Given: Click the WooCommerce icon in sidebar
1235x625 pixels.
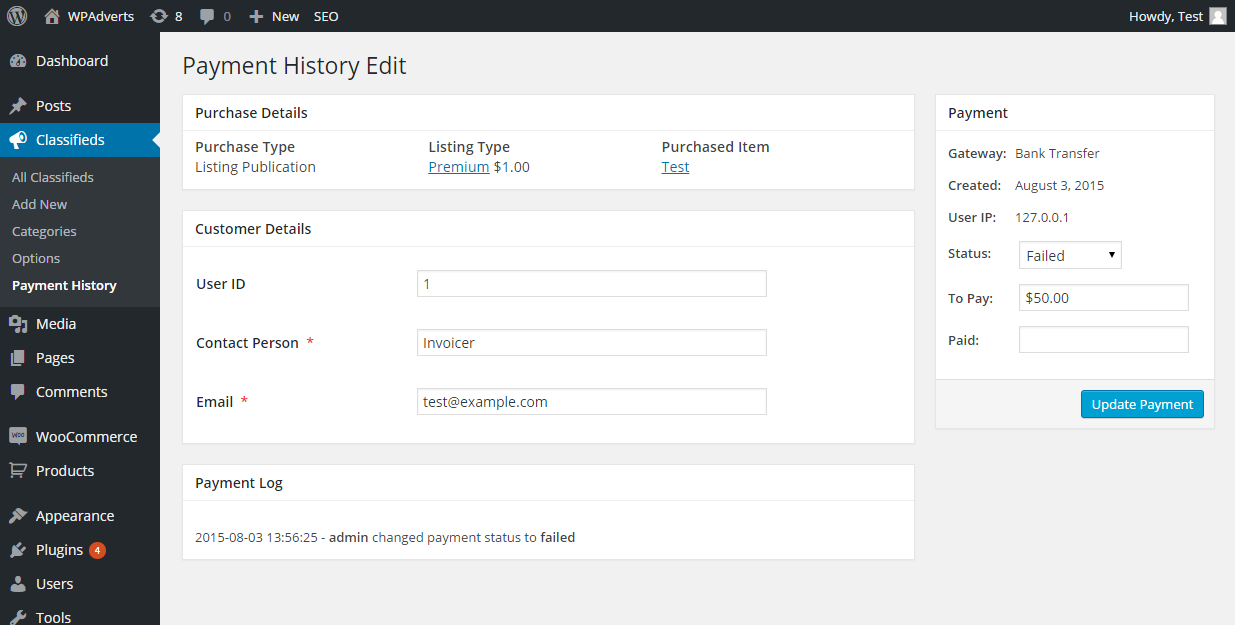Looking at the screenshot, I should [18, 437].
